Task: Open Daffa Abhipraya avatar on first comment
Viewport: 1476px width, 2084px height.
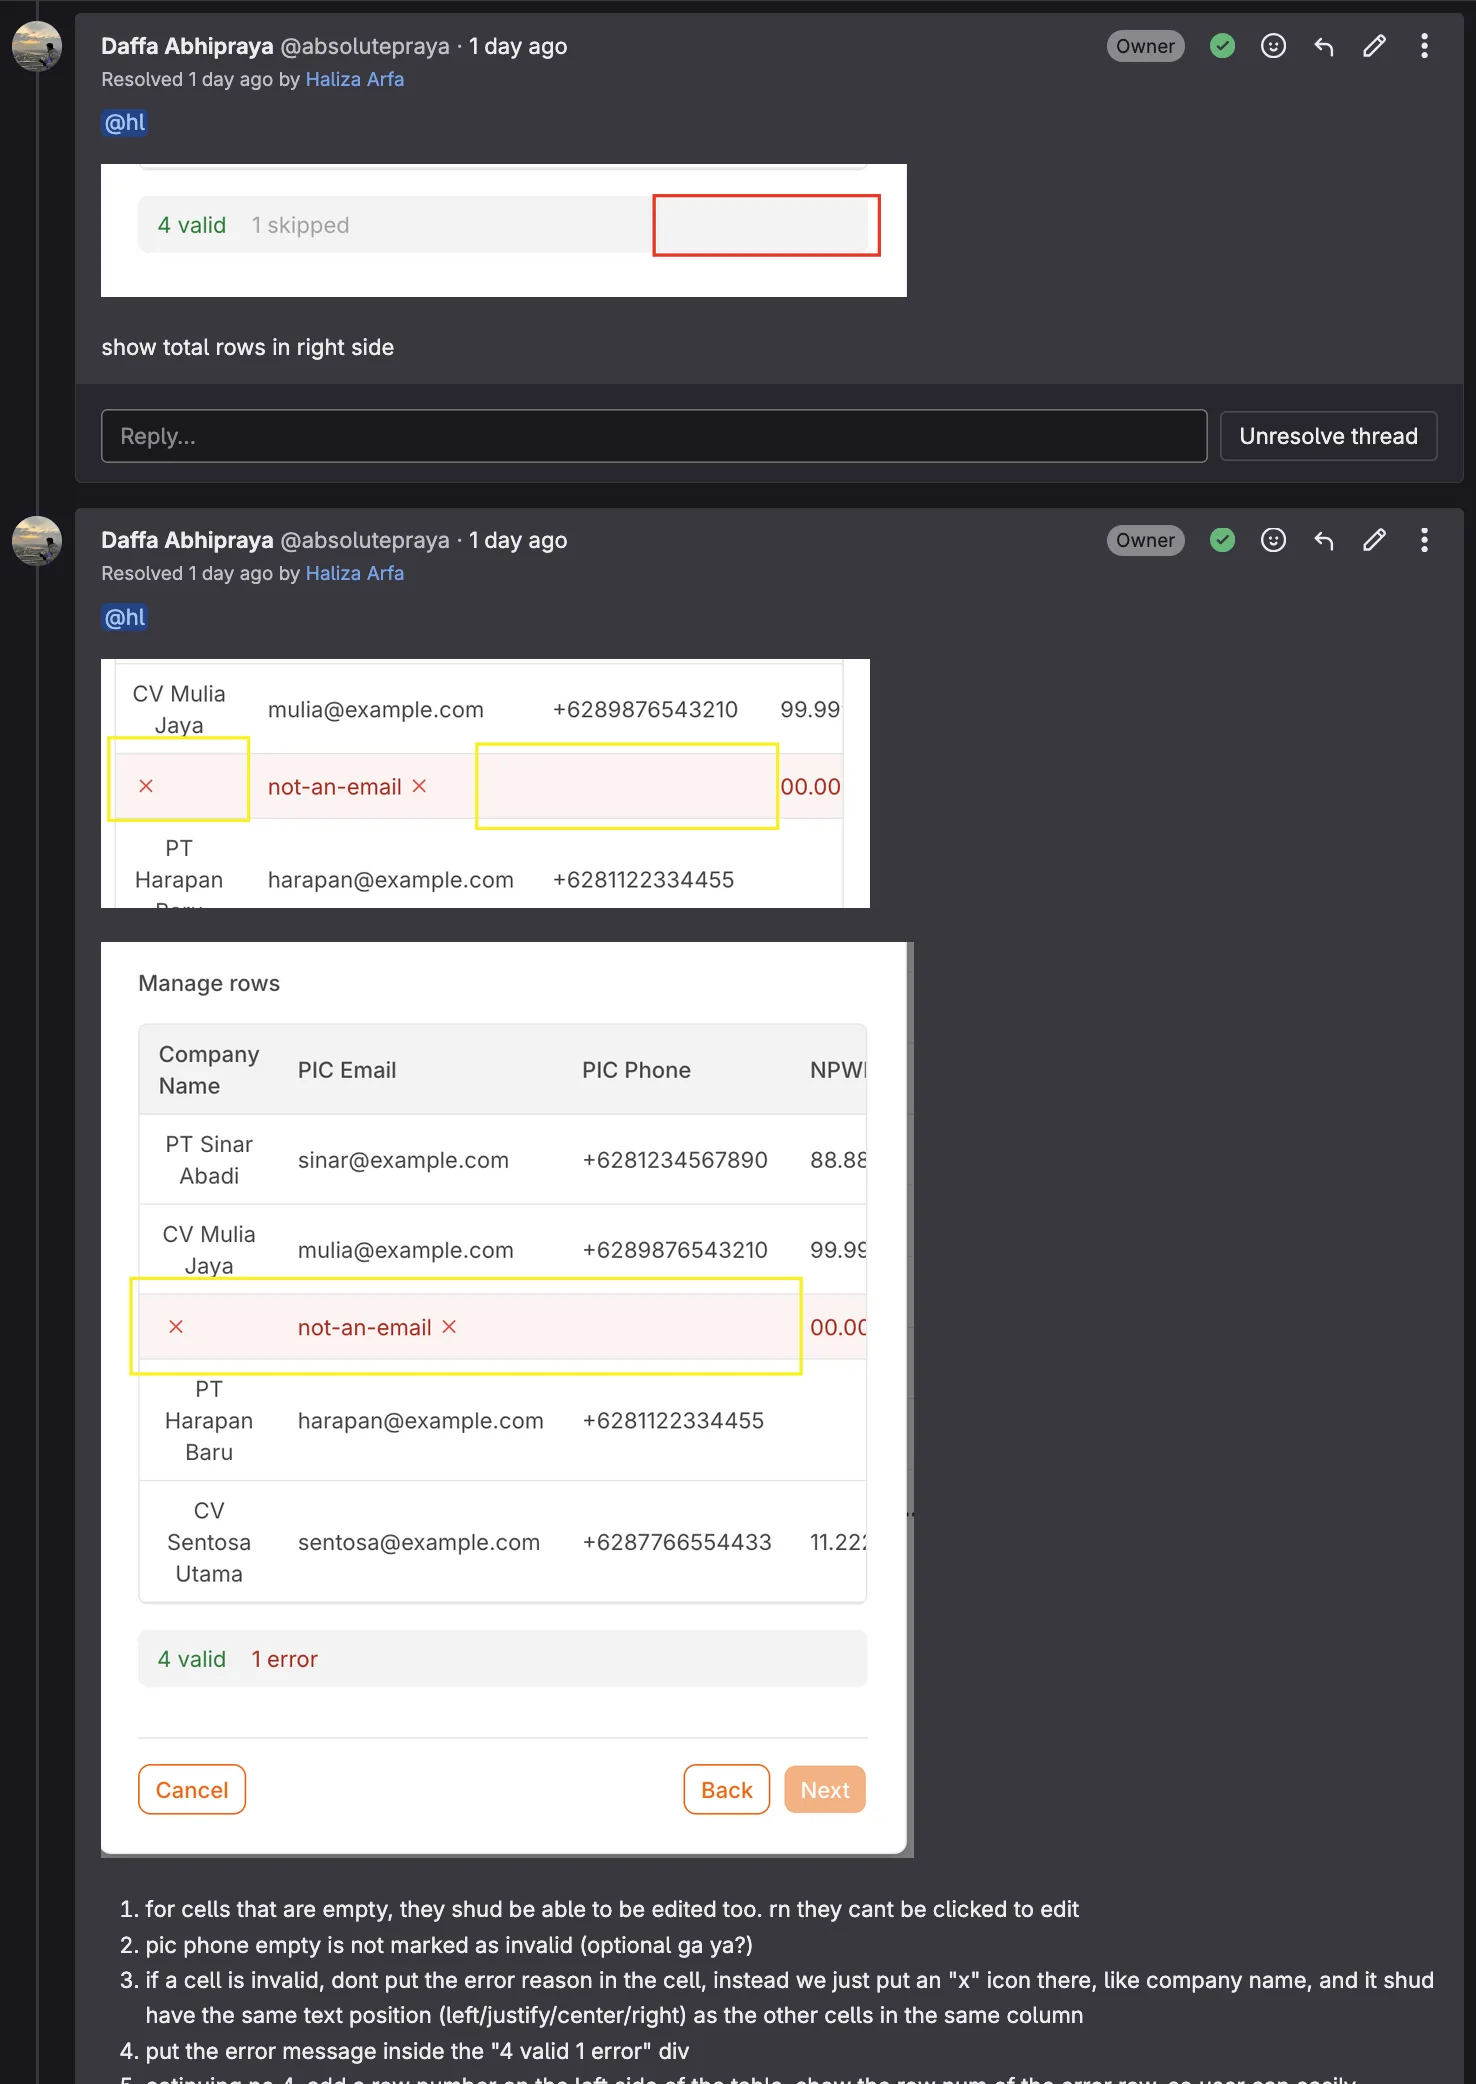Action: pos(37,46)
